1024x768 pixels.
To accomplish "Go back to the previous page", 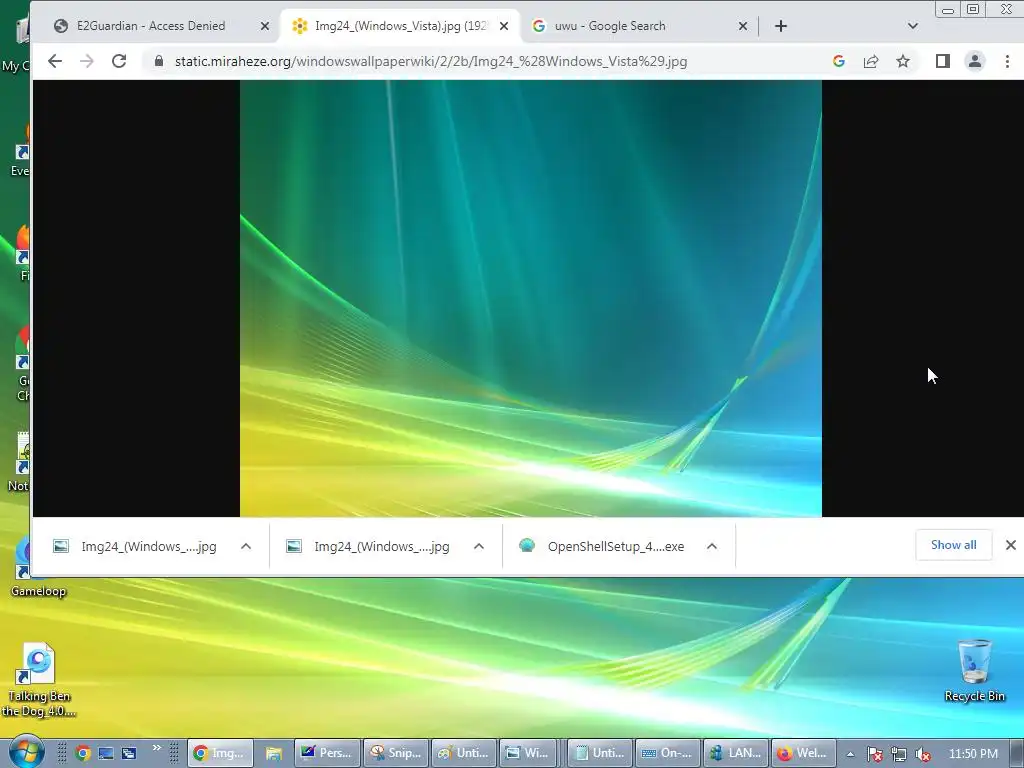I will [x=55, y=61].
